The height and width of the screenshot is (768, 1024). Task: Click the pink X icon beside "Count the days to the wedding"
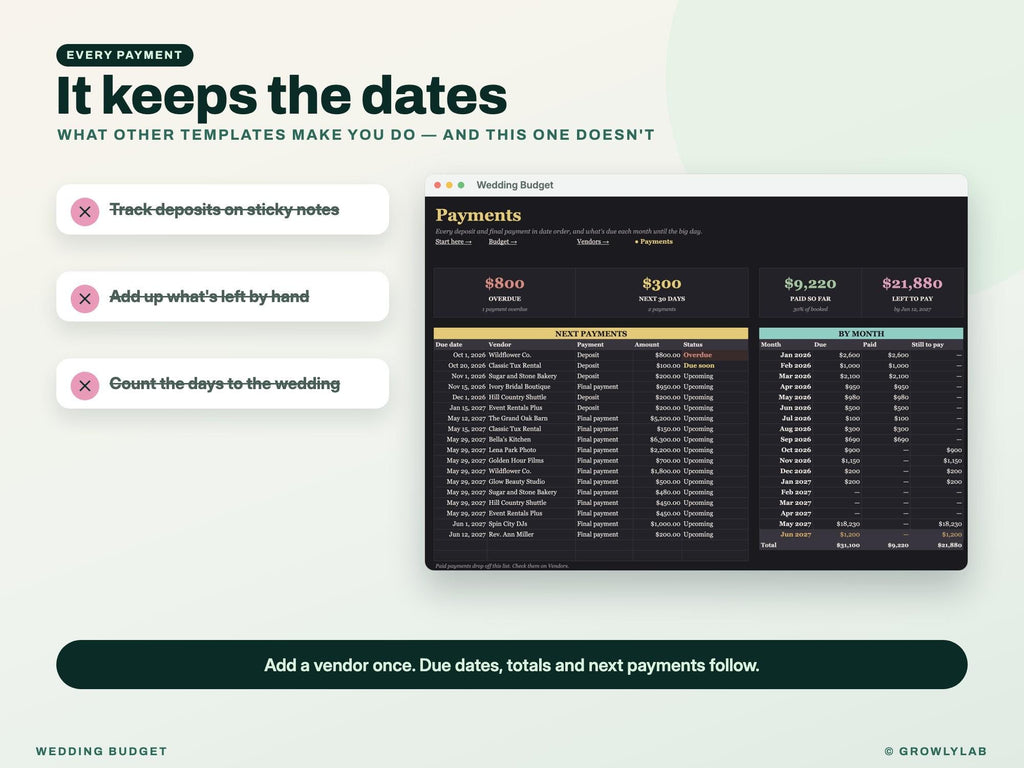(x=85, y=385)
